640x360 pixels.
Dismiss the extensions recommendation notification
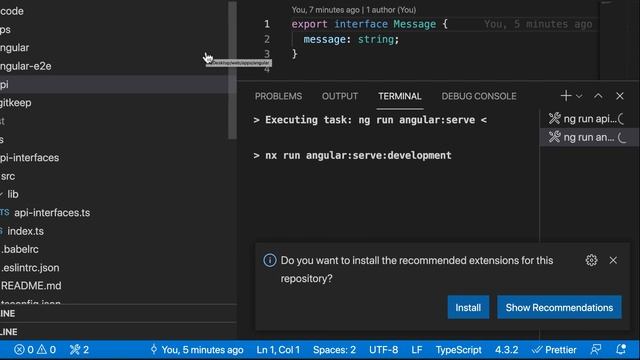point(613,260)
